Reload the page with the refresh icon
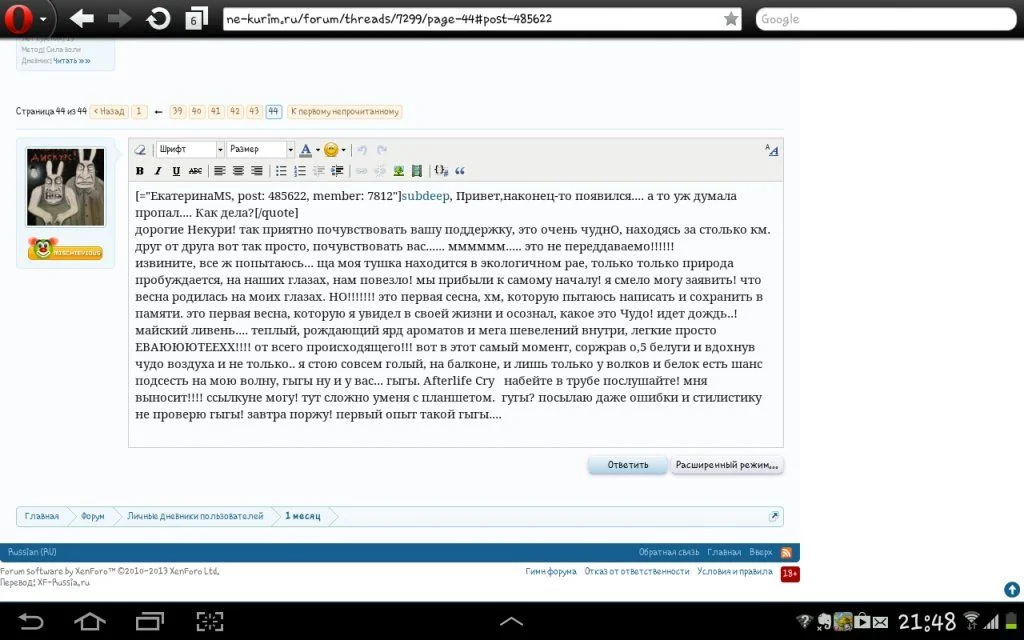The image size is (1024, 640). tap(158, 18)
